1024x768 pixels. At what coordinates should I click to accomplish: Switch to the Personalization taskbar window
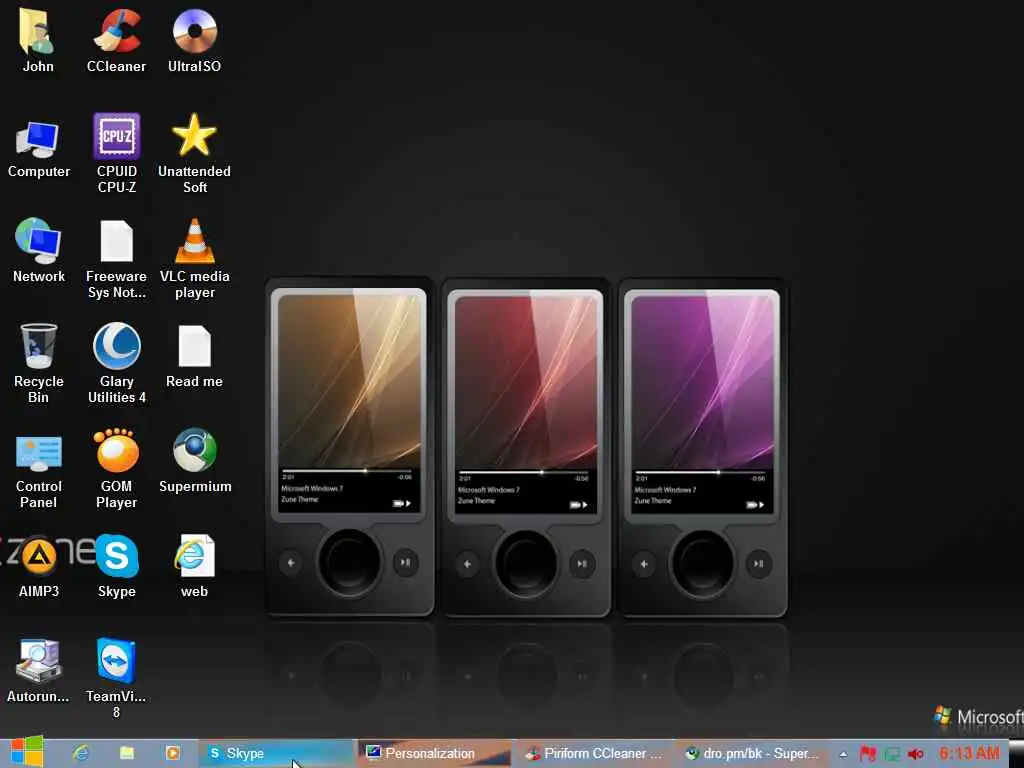click(x=436, y=754)
